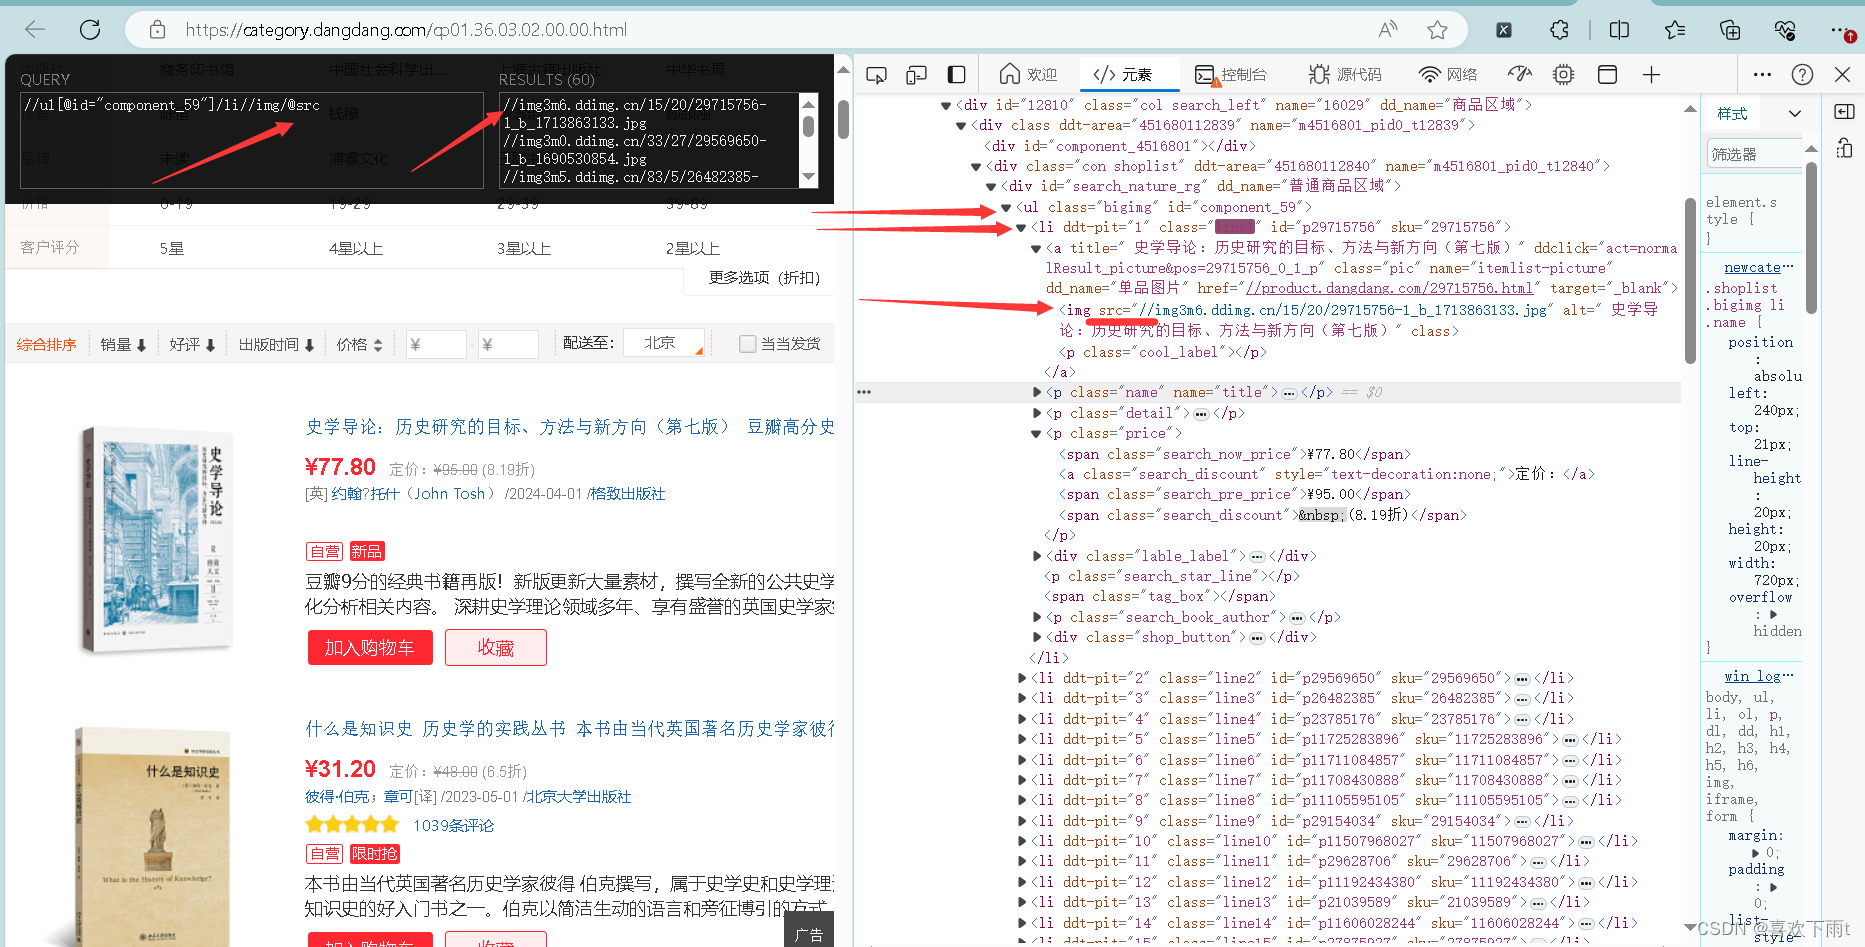
Task: Open the favorites list icon
Action: coord(1675,30)
